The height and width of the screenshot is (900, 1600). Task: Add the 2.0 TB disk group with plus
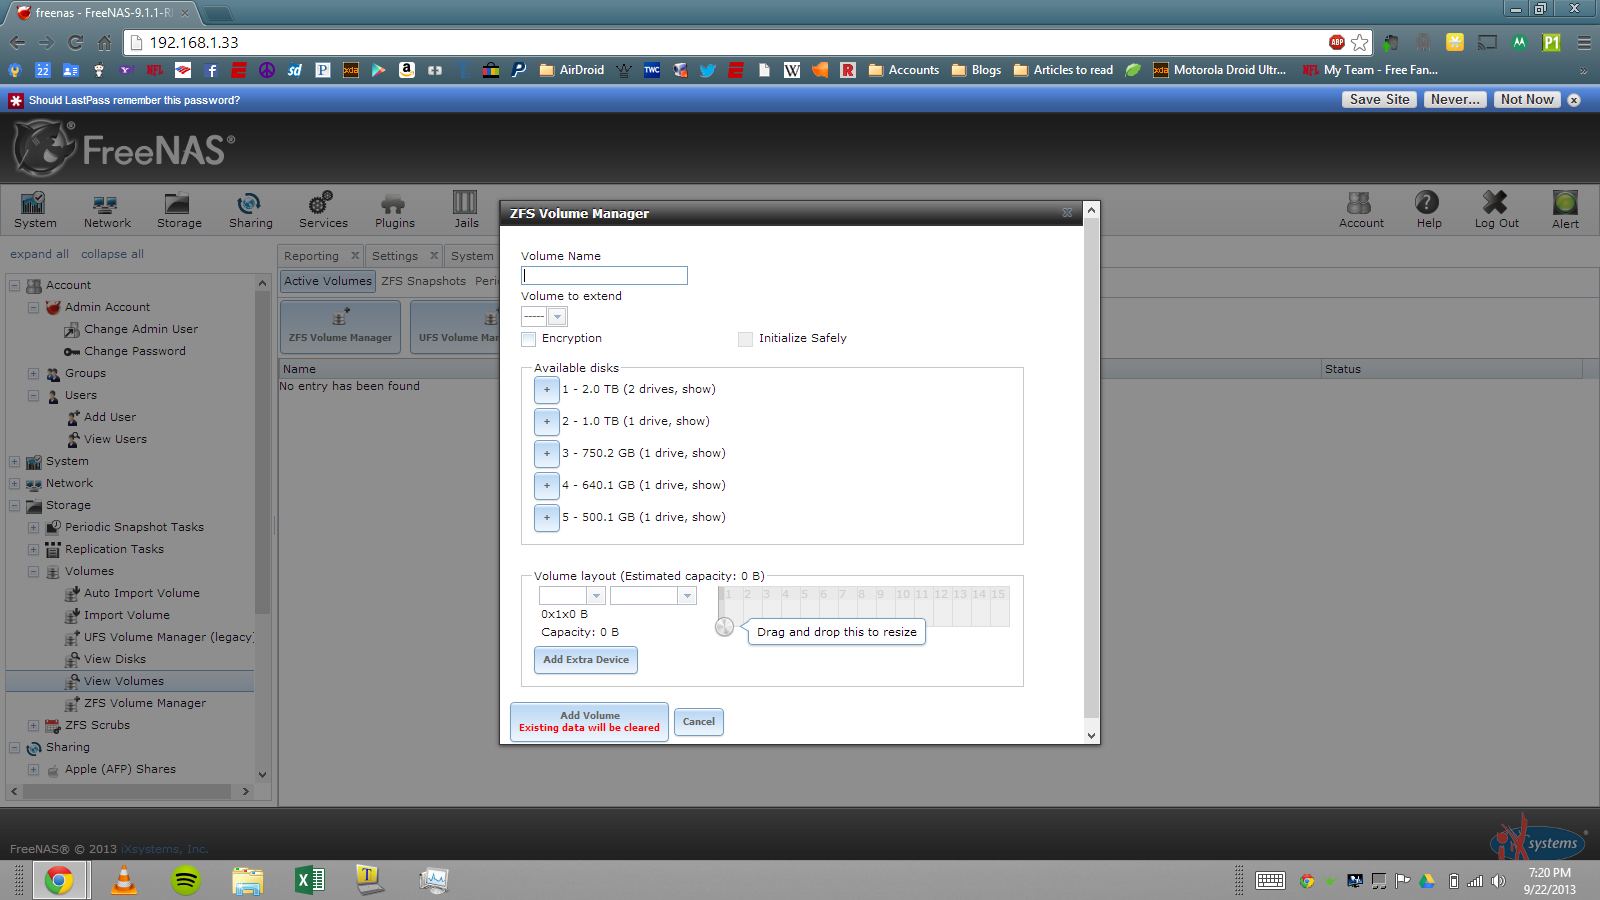pyautogui.click(x=546, y=389)
